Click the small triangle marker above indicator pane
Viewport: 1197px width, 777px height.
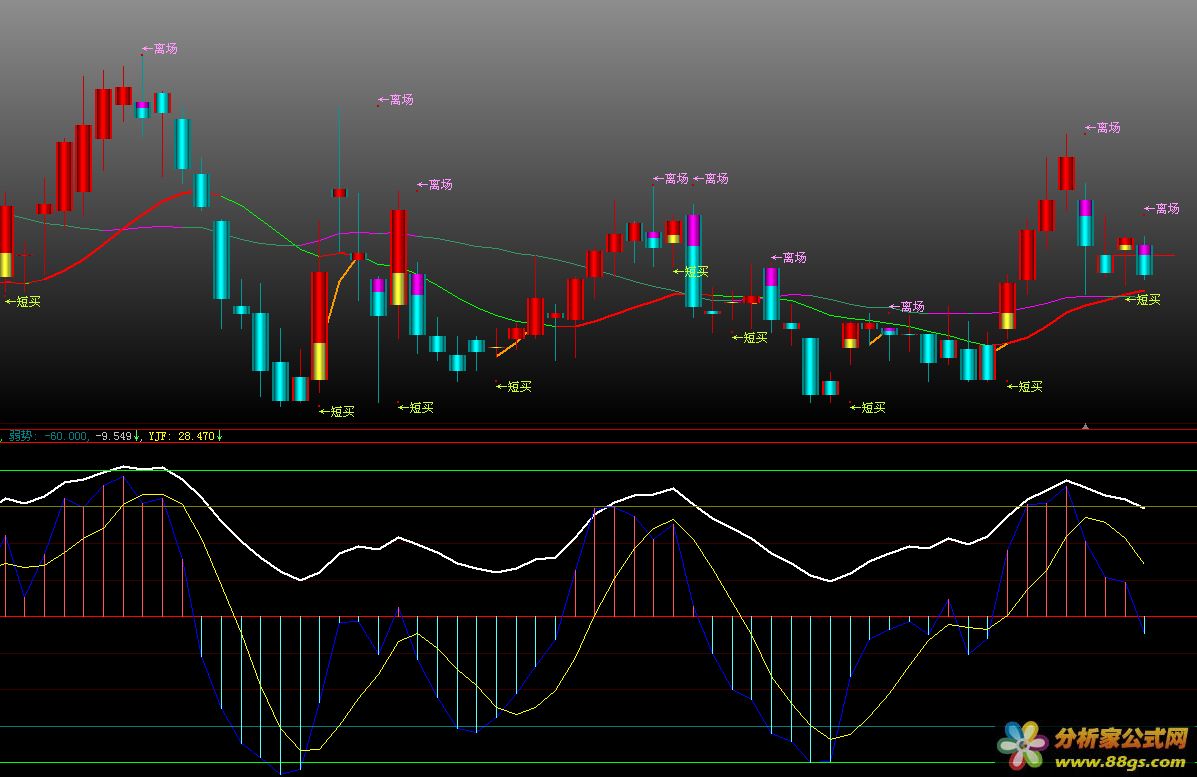point(1086,427)
